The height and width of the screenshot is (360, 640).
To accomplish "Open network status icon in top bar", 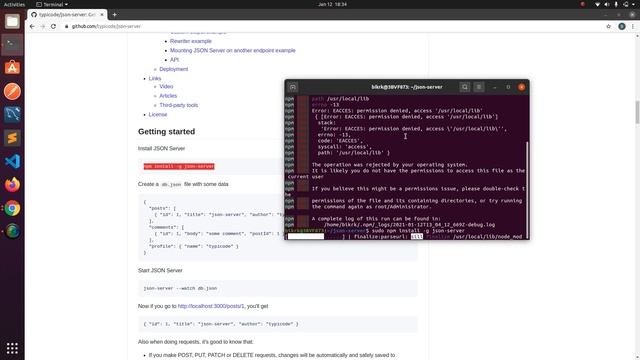I will [598, 4].
